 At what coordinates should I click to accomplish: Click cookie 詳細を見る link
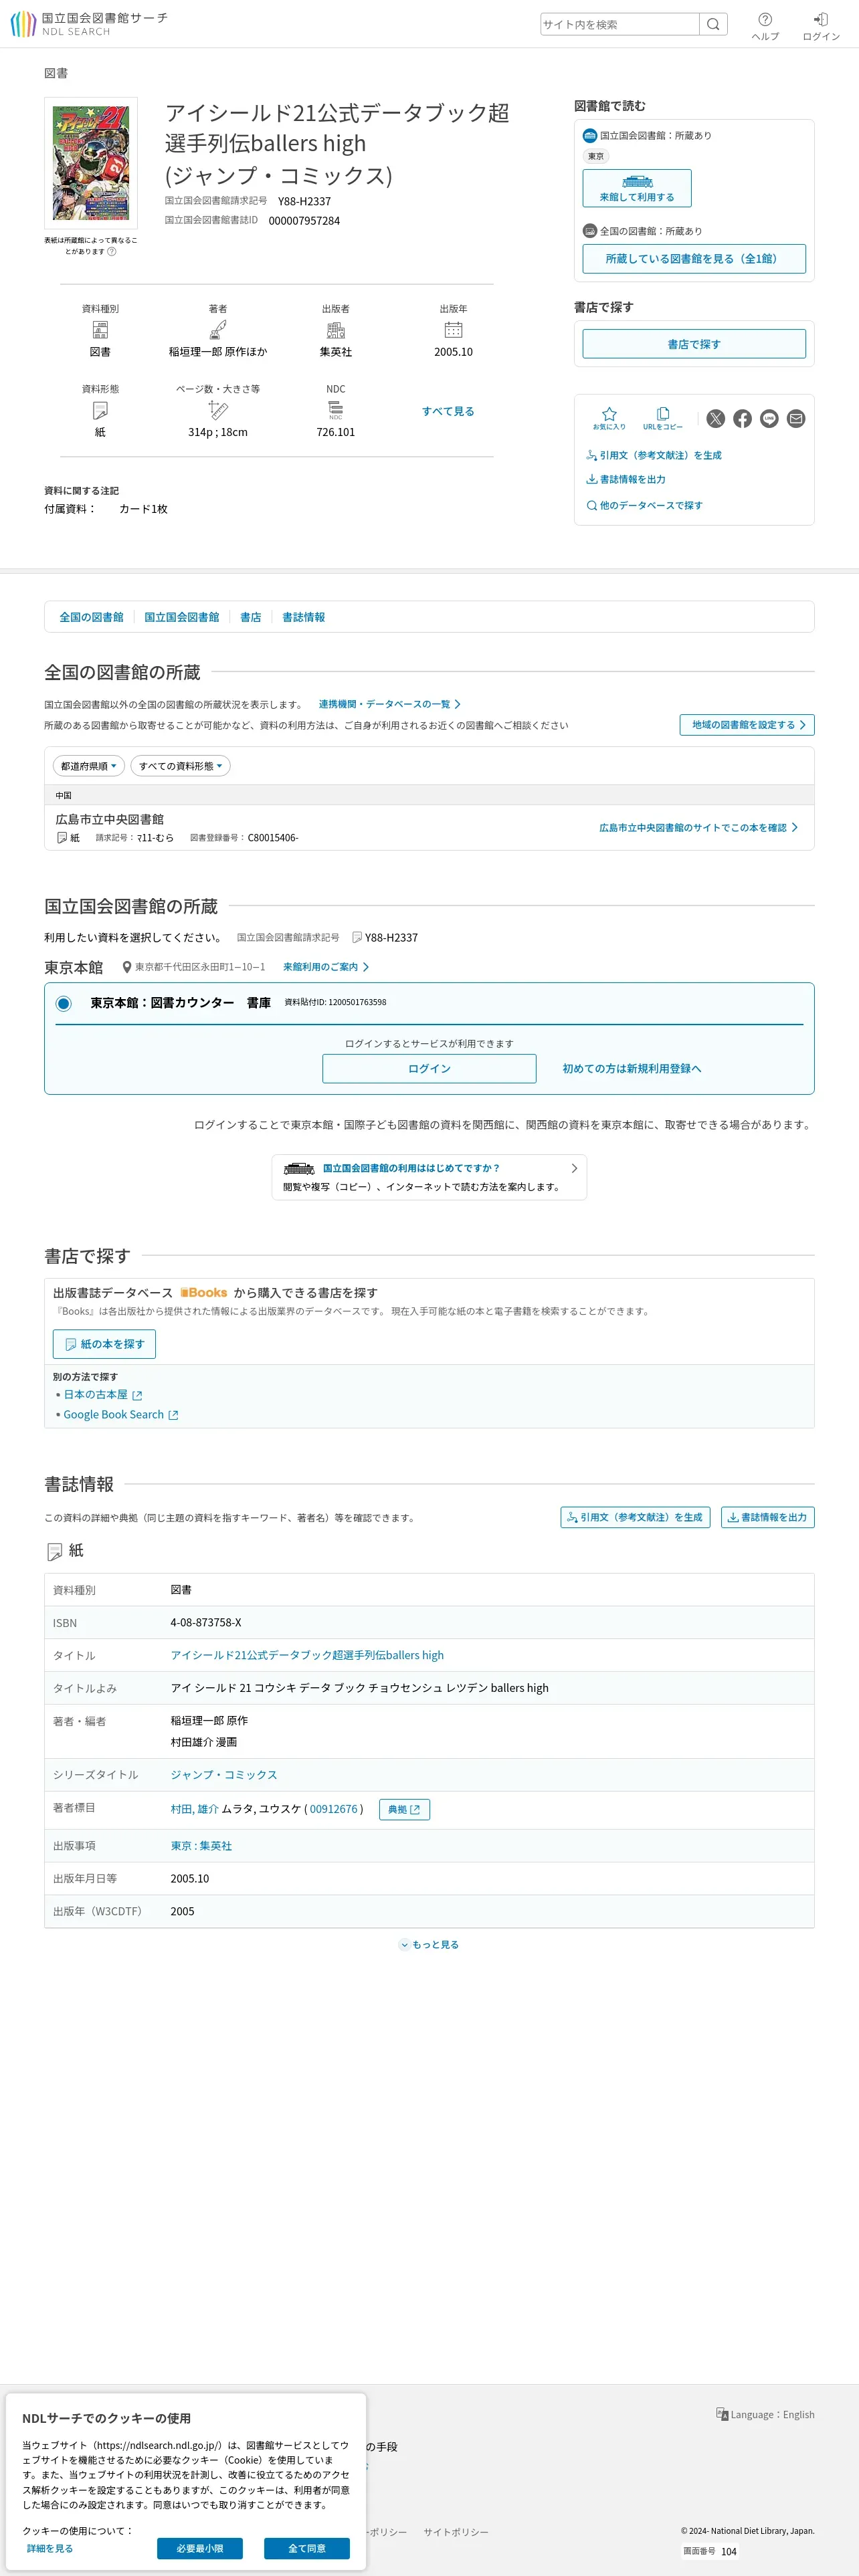pos(49,2548)
